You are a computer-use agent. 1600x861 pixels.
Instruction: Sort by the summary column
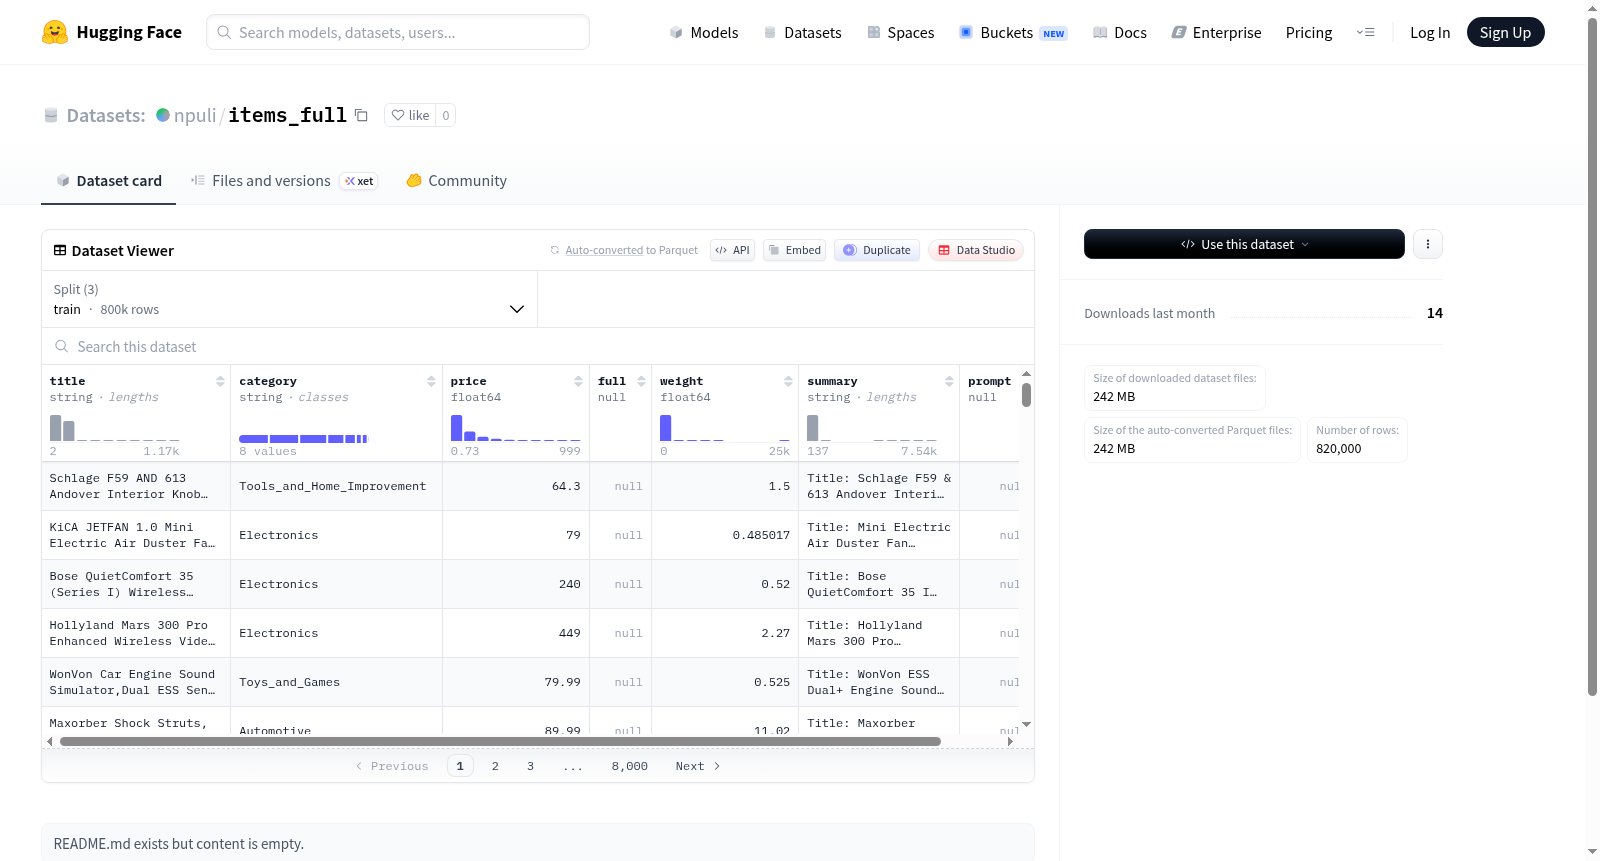pos(949,381)
